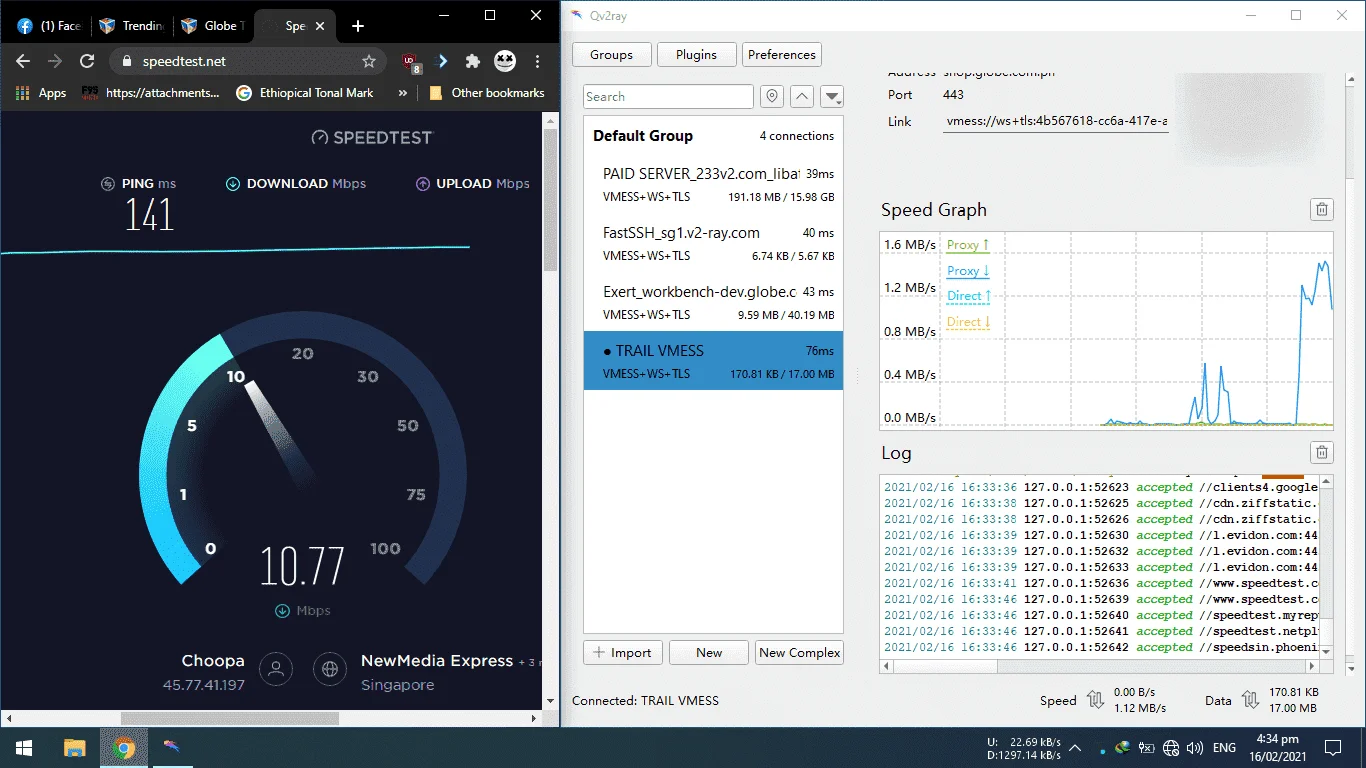1366x768 pixels.
Task: Clear the Speed Graph with trash icon
Action: coord(1322,209)
